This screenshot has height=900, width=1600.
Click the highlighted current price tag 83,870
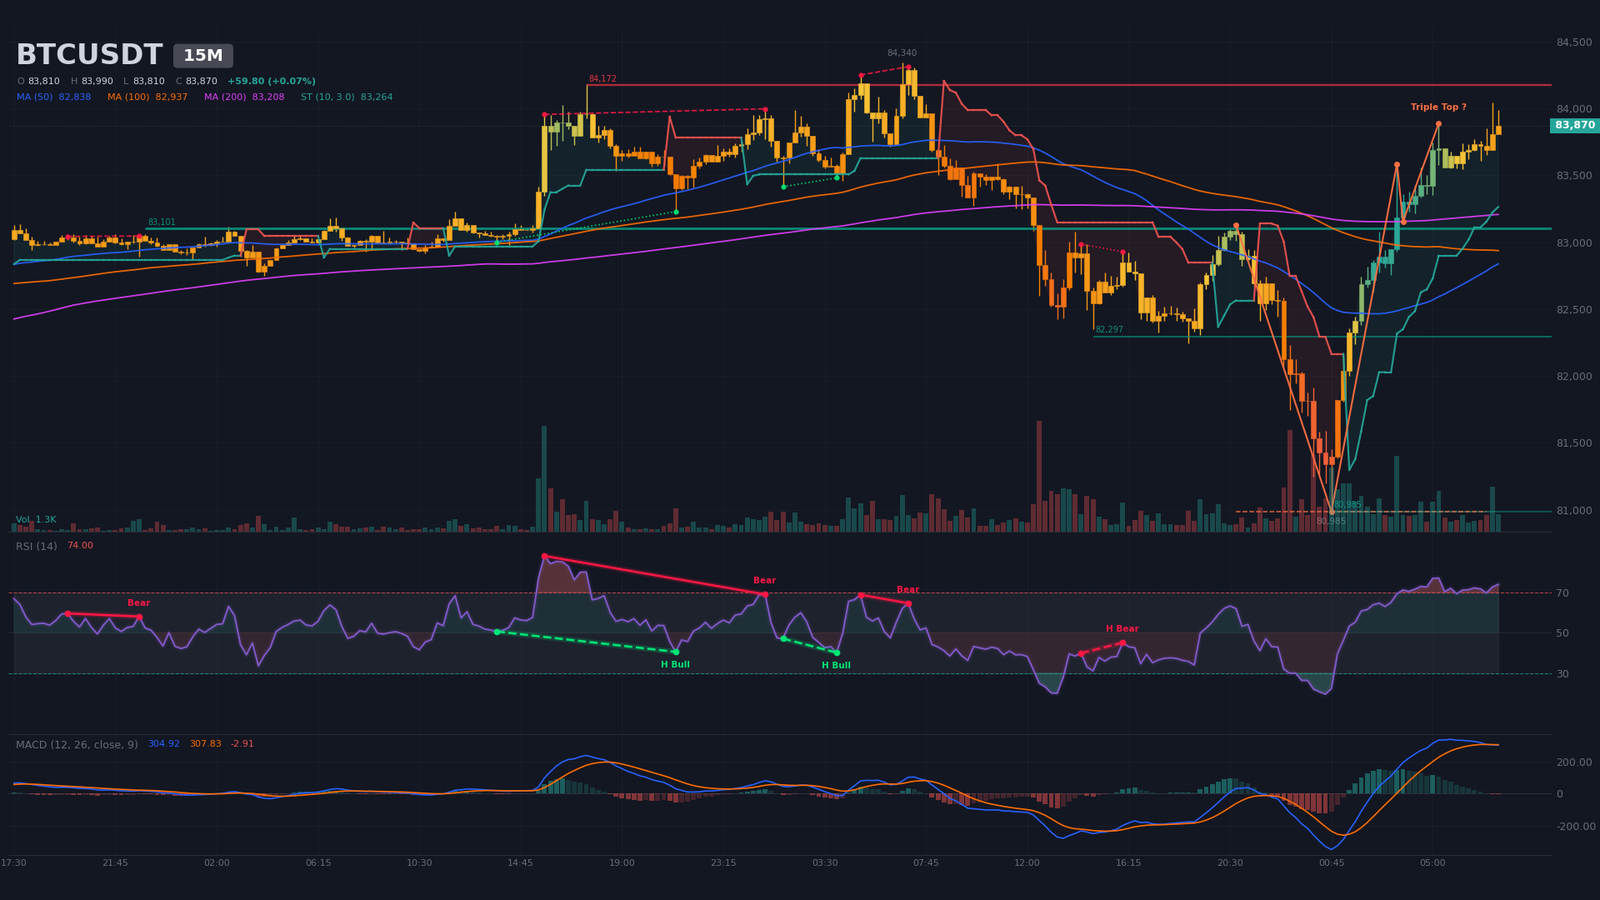tap(1575, 125)
